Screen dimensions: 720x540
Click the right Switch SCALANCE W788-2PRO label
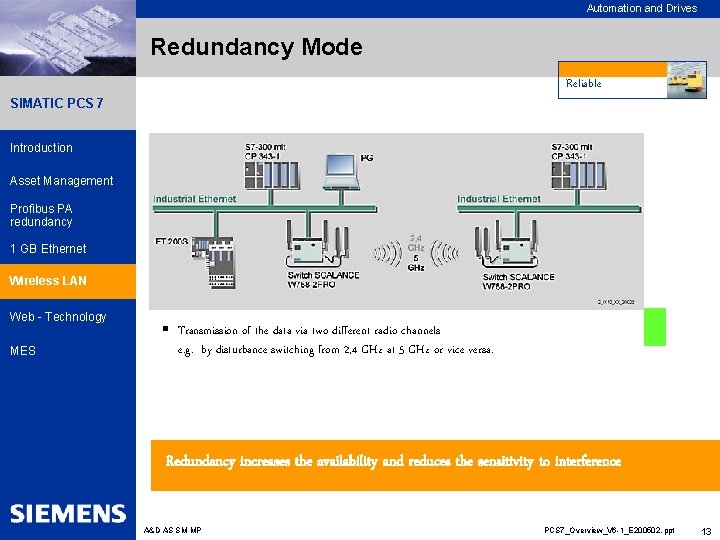point(518,281)
